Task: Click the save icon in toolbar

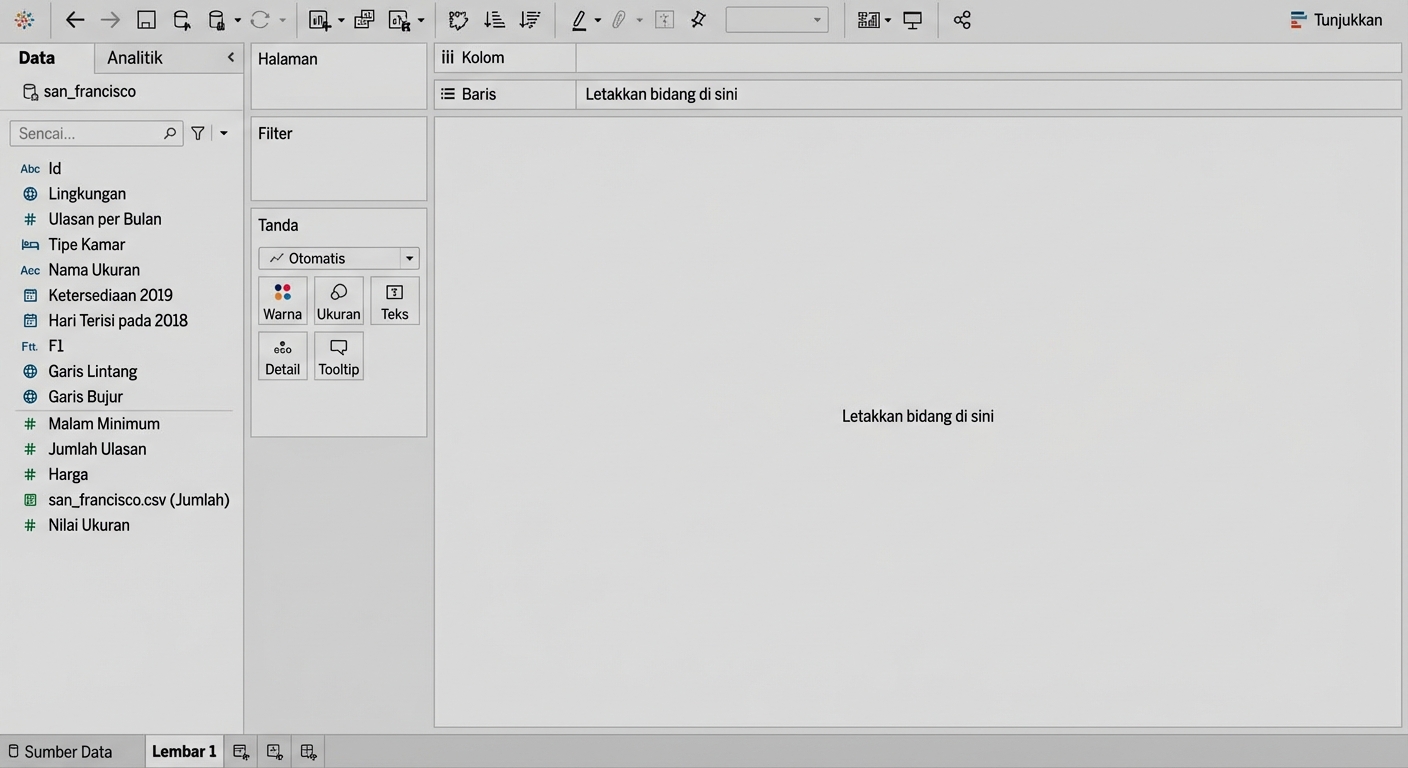Action: point(146,20)
